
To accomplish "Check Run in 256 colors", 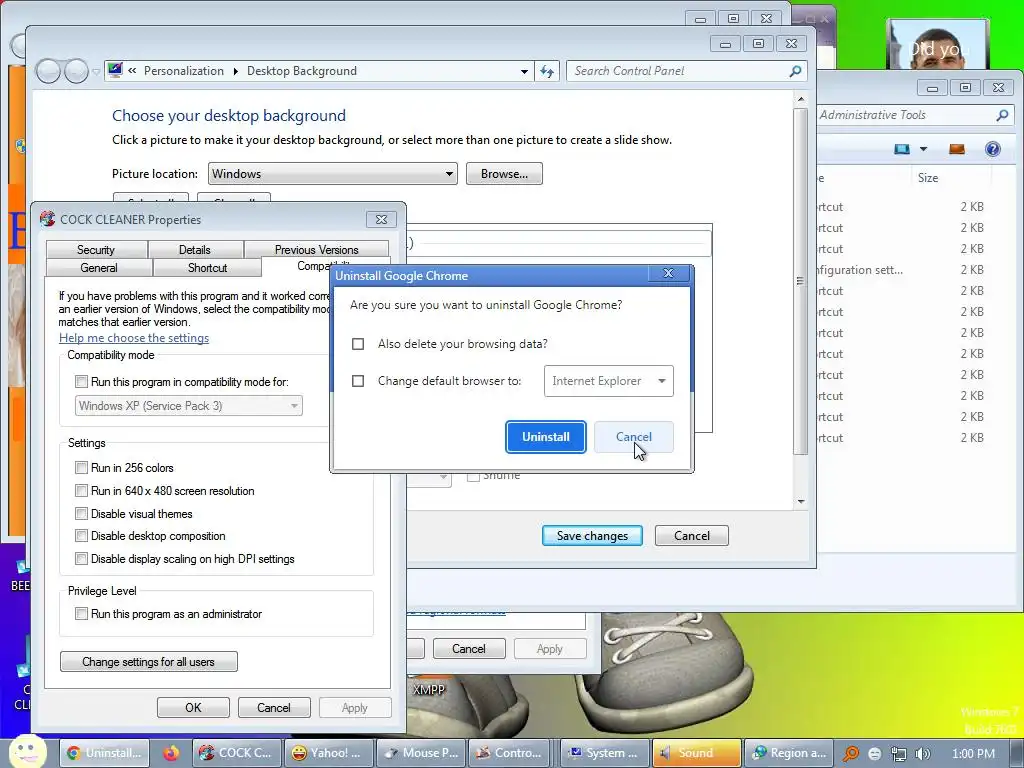I will pyautogui.click(x=82, y=468).
